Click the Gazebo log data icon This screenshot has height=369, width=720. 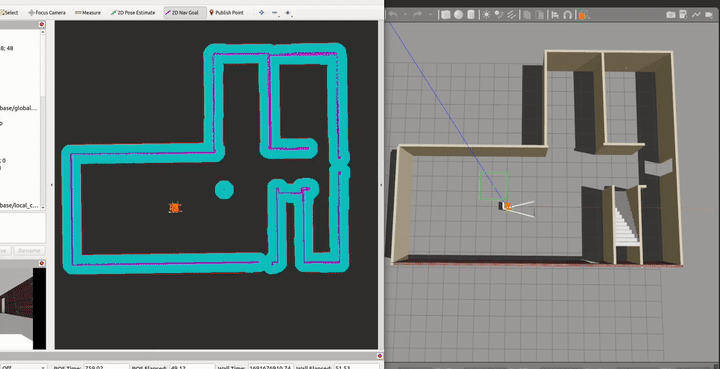click(683, 15)
